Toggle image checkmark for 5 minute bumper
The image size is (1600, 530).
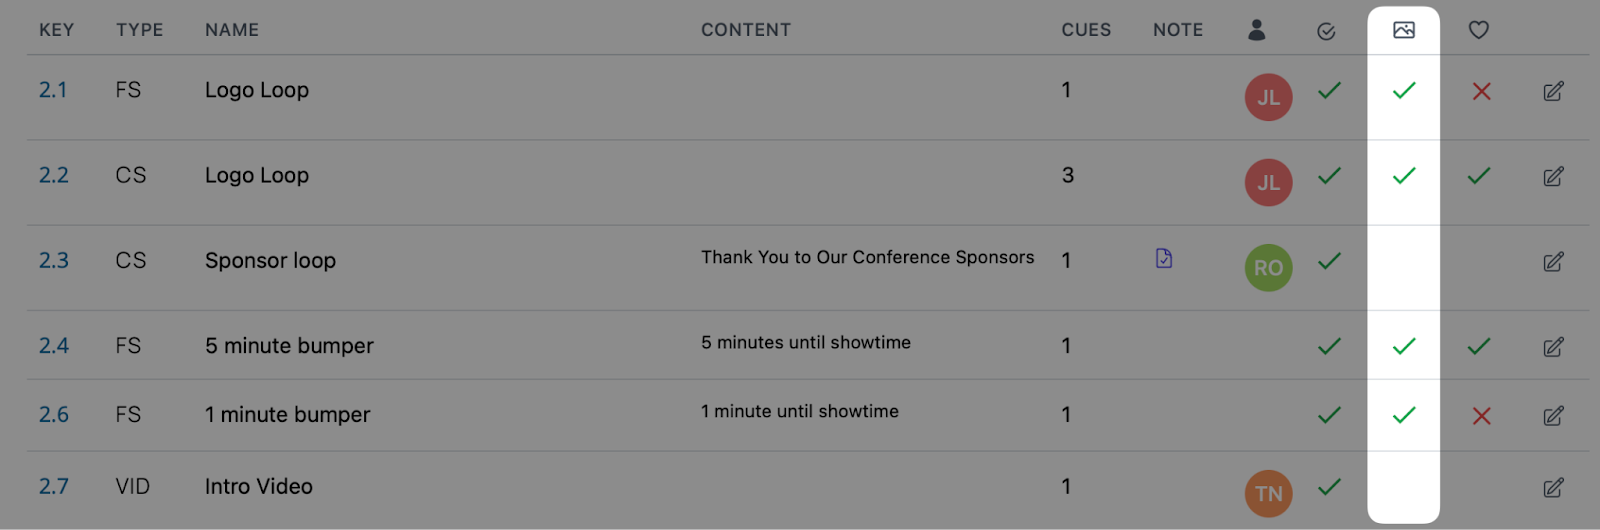click(1404, 346)
